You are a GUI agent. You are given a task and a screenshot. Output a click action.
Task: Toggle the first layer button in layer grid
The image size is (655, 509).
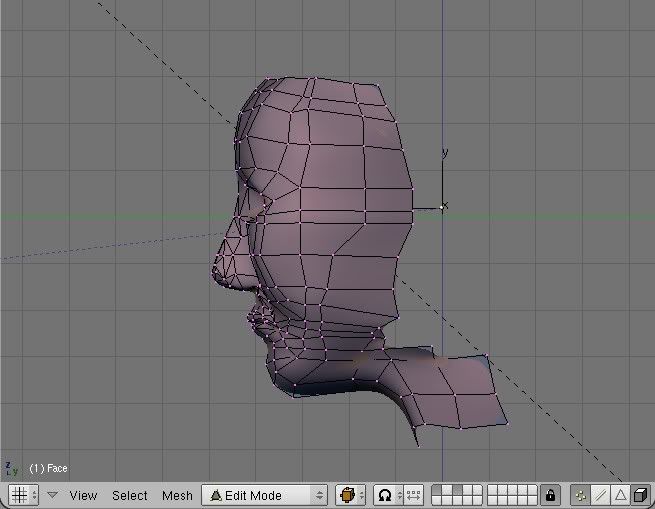pyautogui.click(x=436, y=490)
